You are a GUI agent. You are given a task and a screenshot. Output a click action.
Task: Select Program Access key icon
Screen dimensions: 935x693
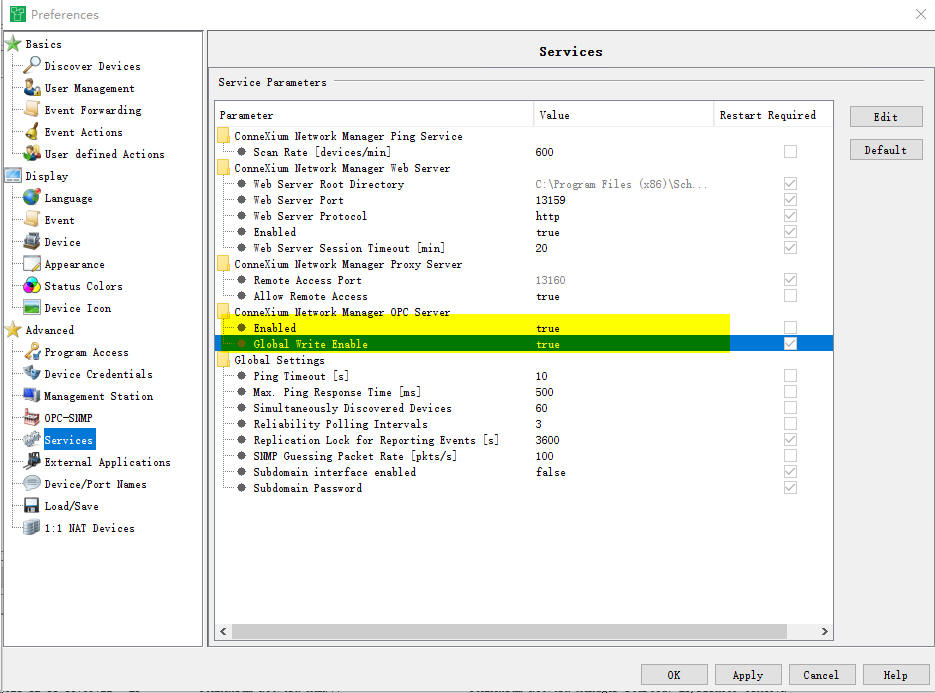tap(32, 351)
